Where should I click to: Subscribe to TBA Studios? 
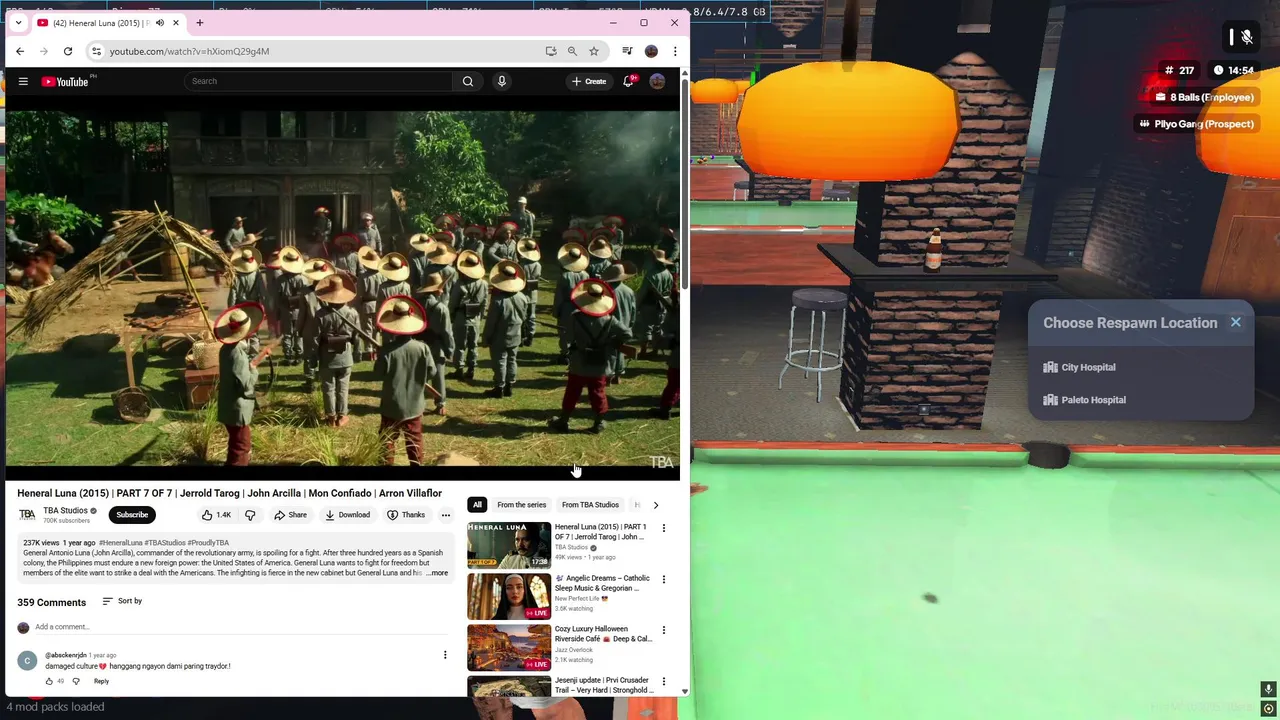tap(132, 515)
